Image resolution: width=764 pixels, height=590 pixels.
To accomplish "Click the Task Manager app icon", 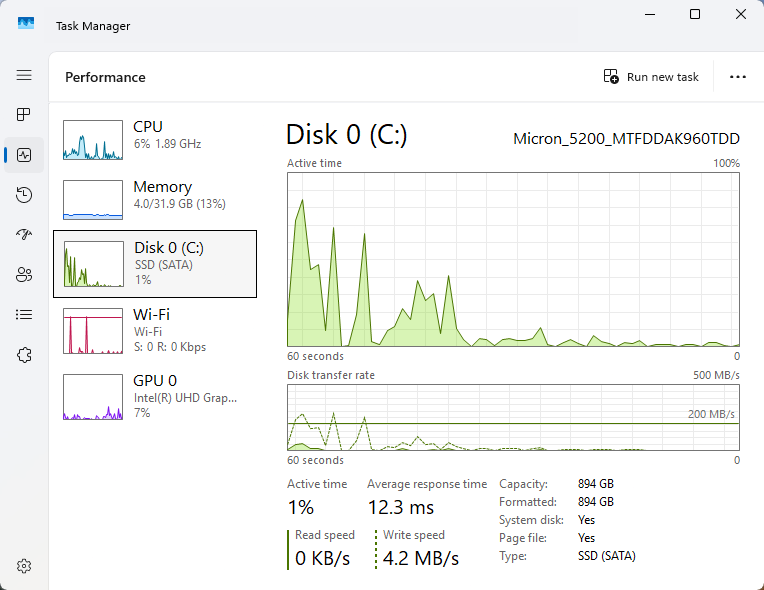I will [x=26, y=23].
